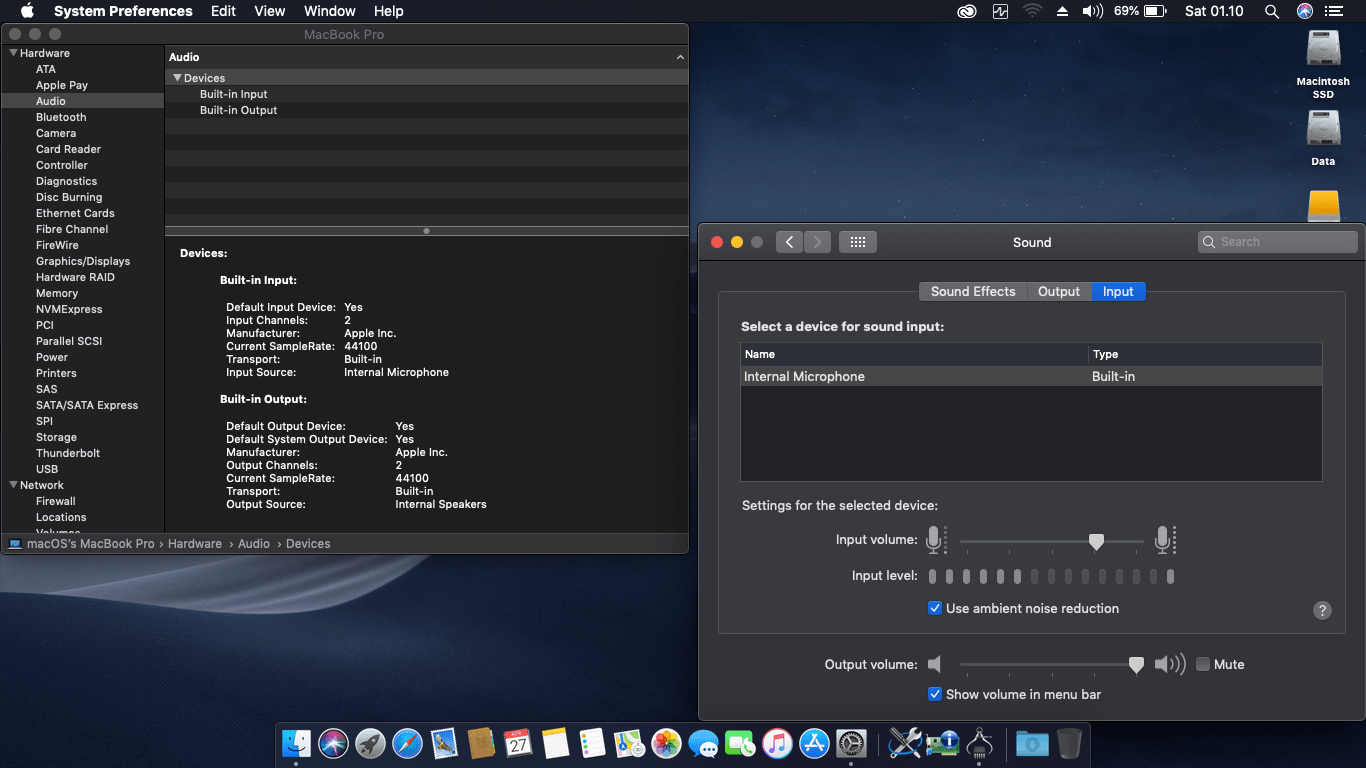Uncheck Show volume in menu bar

pos(935,694)
